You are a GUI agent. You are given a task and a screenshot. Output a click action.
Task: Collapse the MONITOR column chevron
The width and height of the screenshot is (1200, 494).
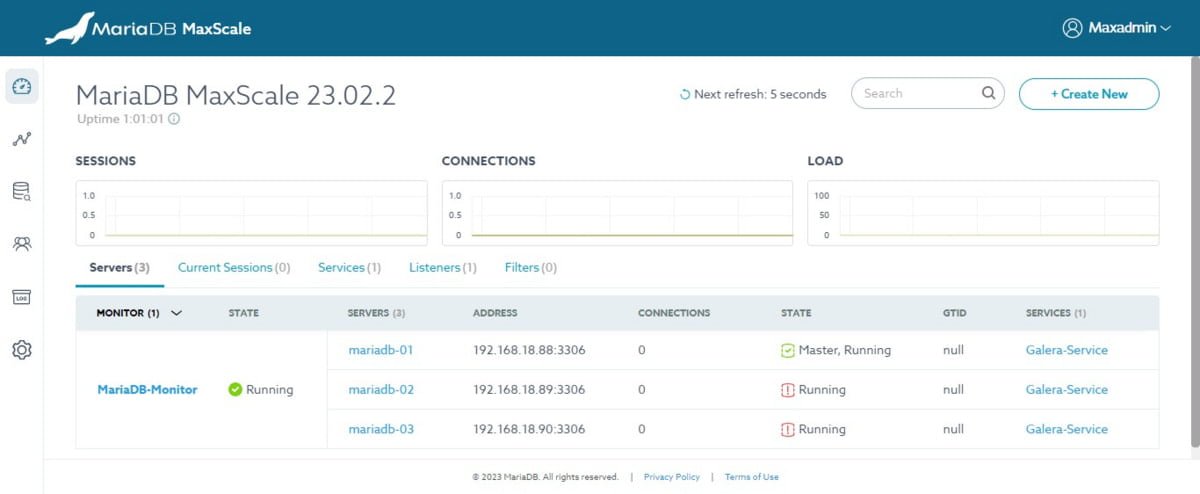click(x=177, y=313)
